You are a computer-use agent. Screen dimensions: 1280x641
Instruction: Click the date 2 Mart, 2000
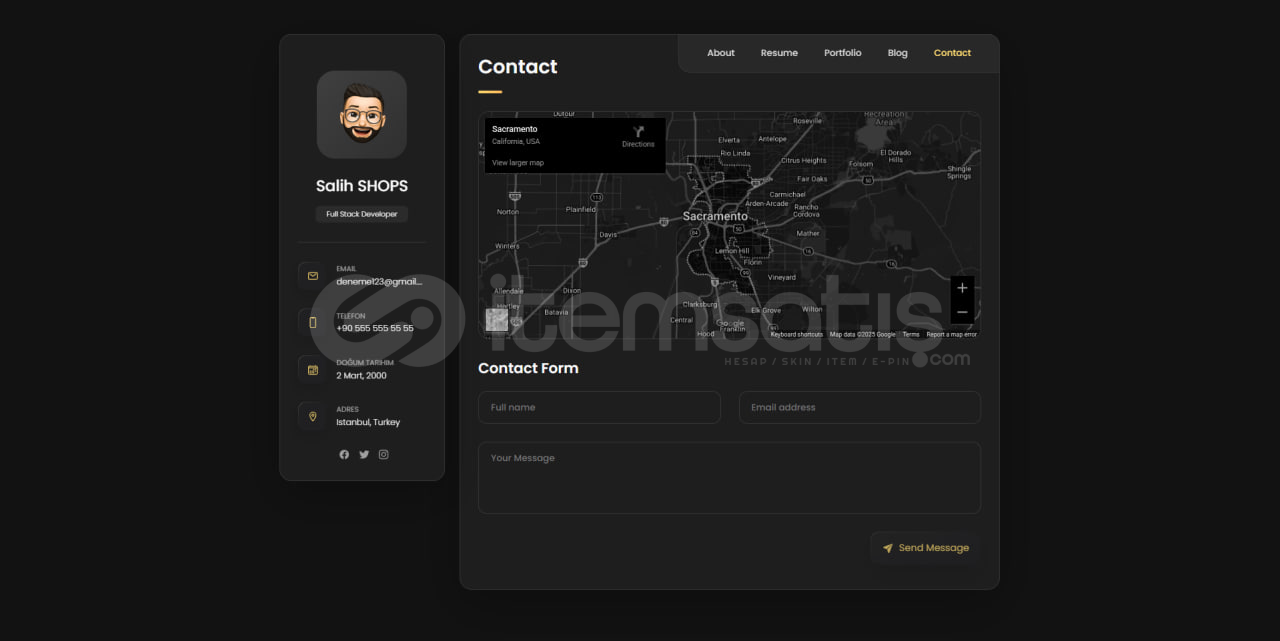[361, 375]
